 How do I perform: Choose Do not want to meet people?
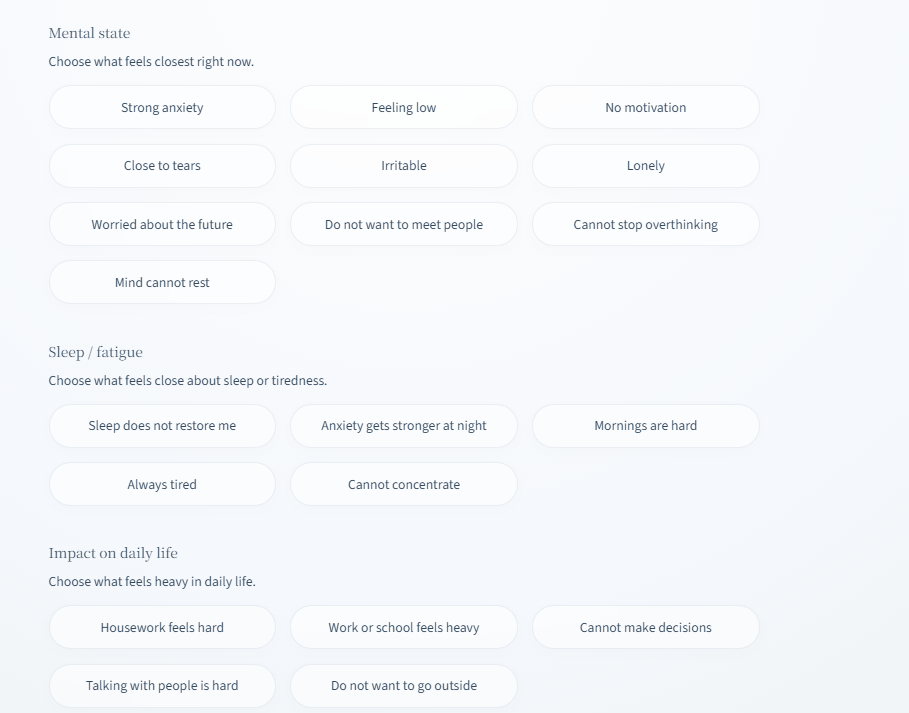404,224
